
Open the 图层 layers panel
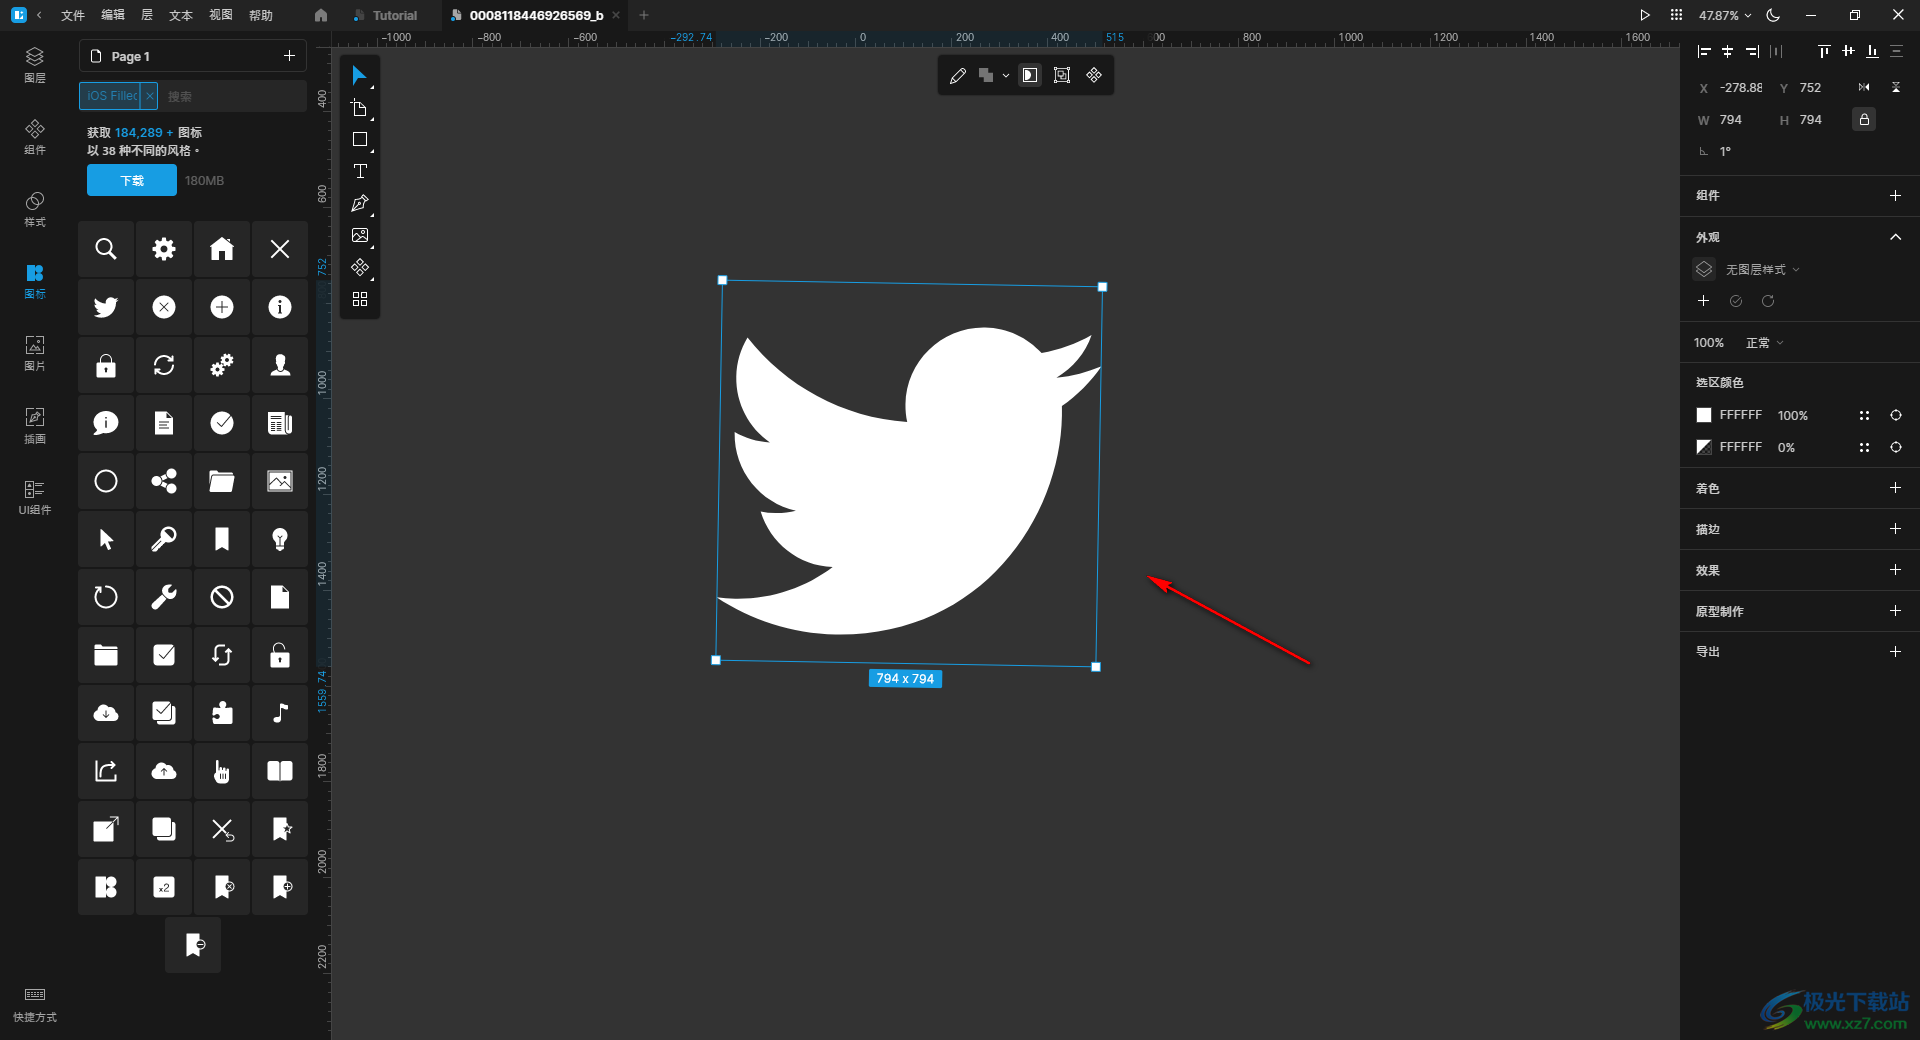(x=35, y=64)
